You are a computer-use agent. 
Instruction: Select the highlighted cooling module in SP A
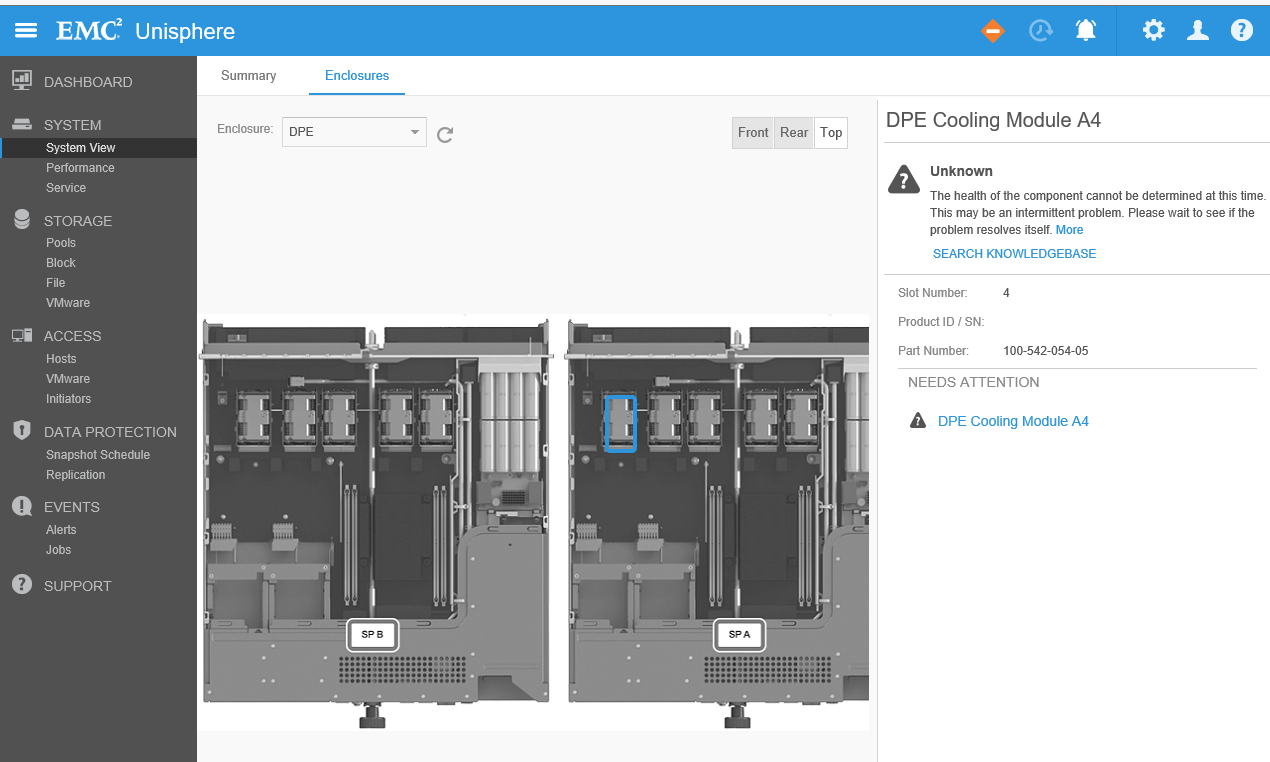[620, 423]
